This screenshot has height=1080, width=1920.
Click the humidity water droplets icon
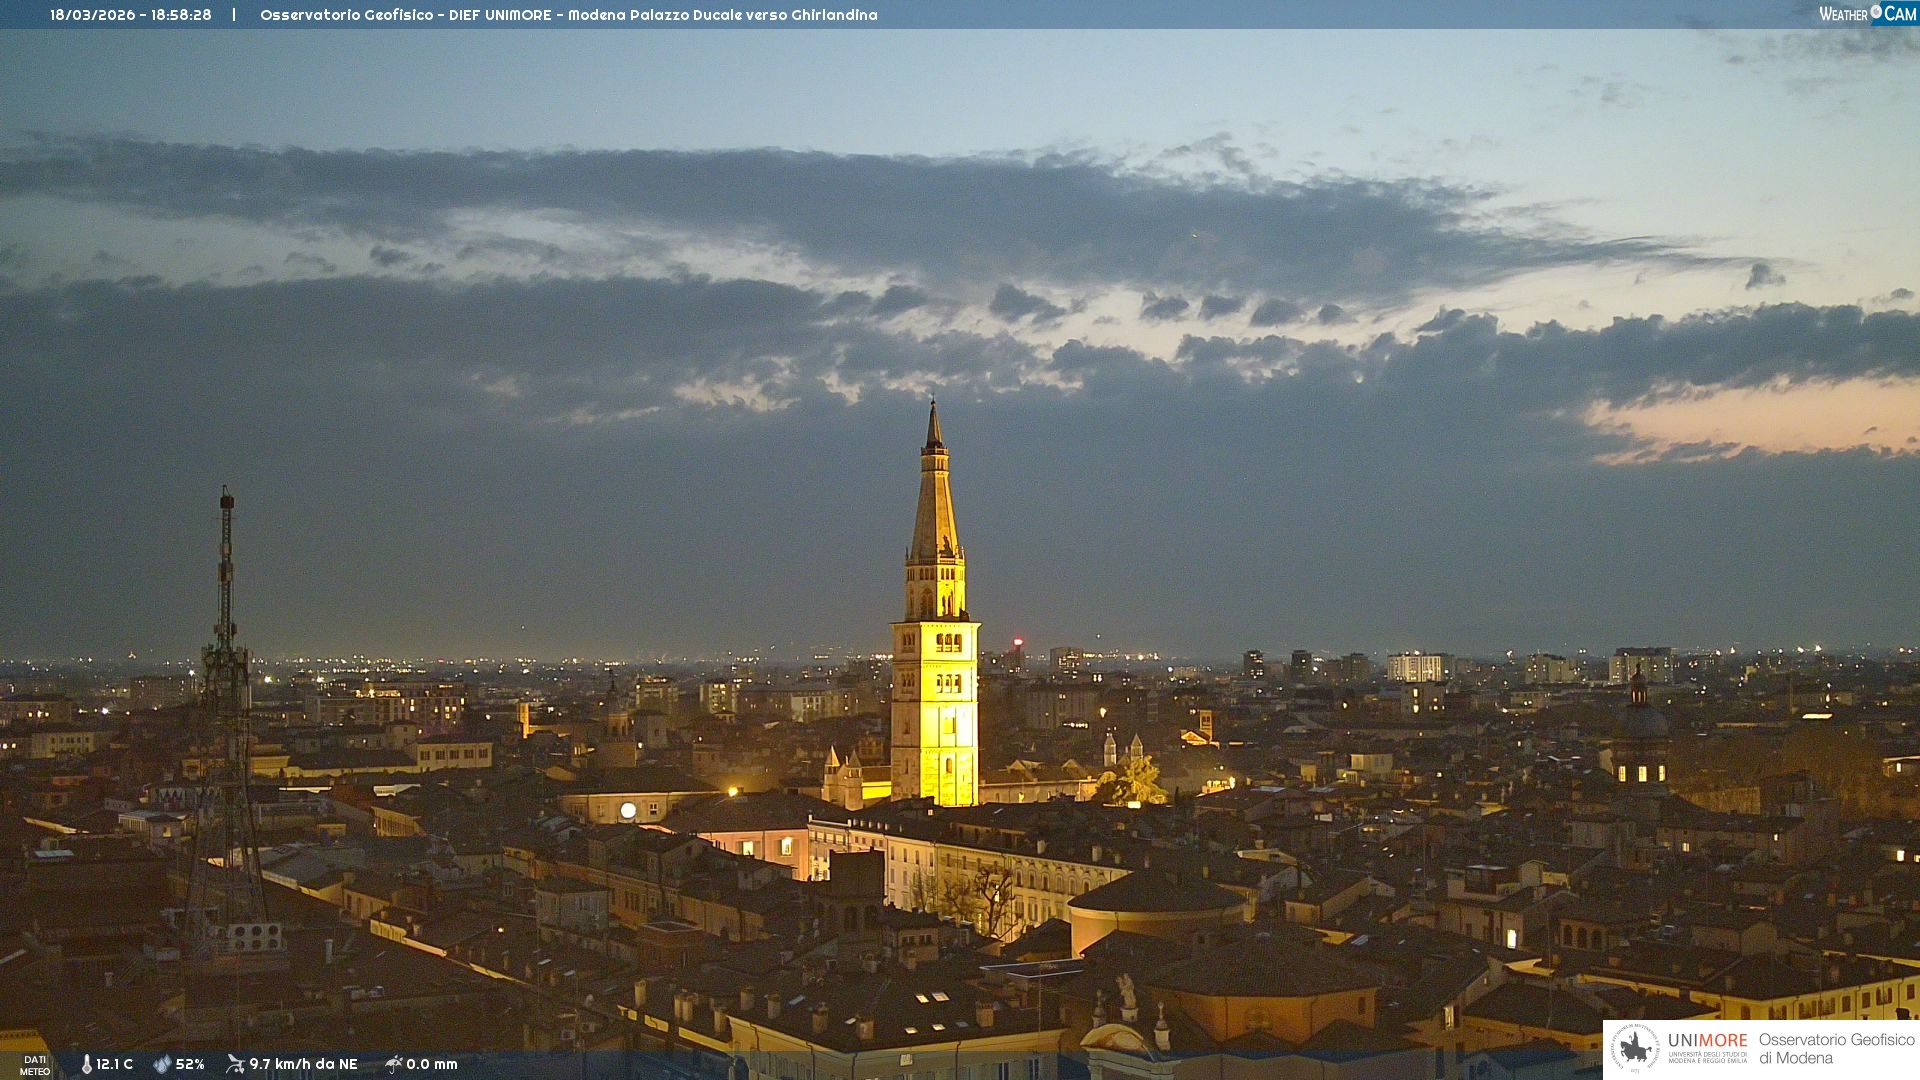tap(162, 1064)
